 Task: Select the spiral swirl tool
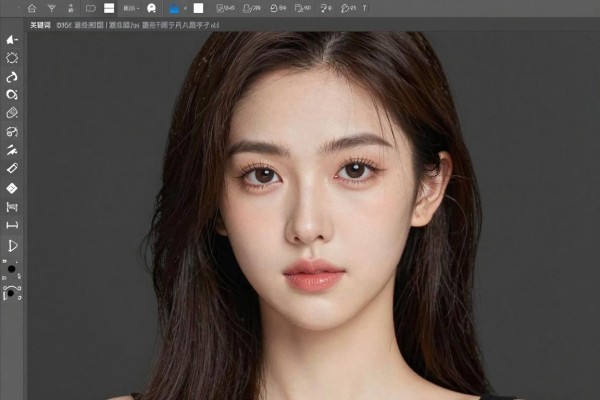[x=12, y=132]
